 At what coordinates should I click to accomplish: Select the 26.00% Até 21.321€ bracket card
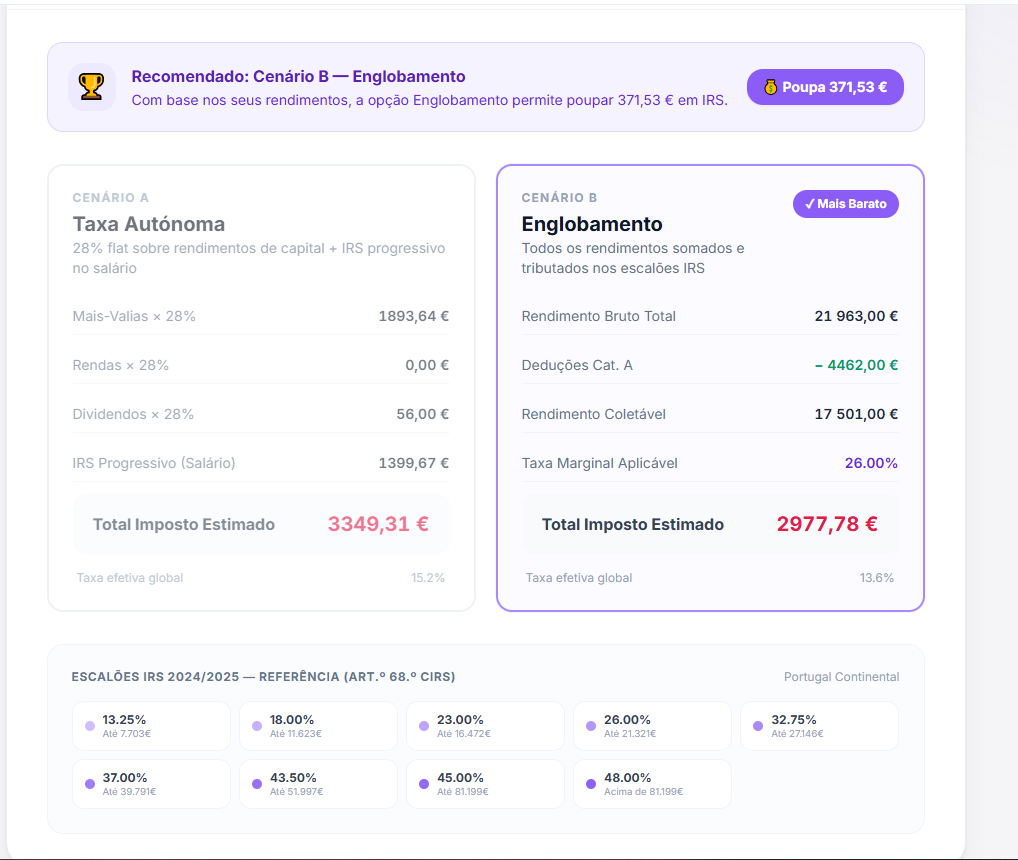click(x=652, y=726)
